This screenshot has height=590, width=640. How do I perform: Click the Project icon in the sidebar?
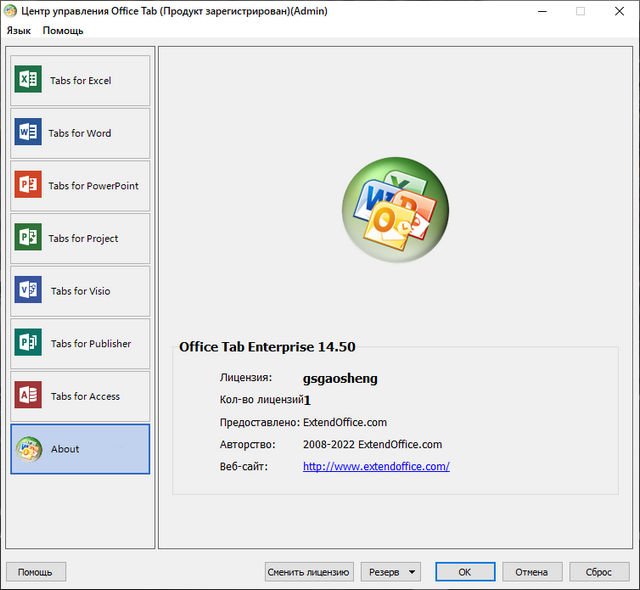[28, 238]
